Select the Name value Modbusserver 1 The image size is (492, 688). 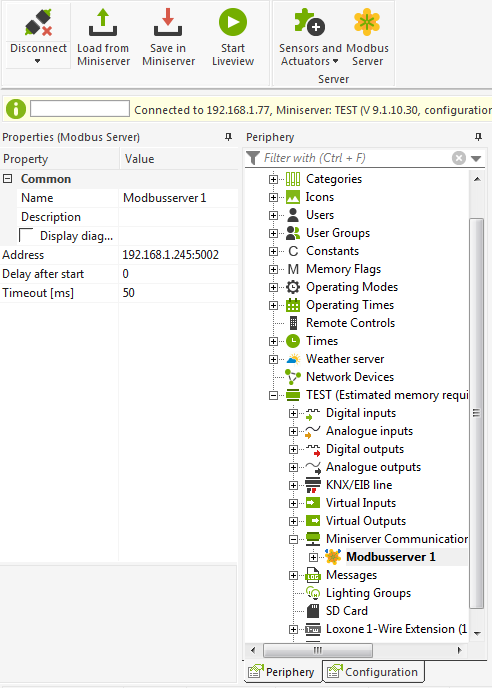(x=165, y=198)
